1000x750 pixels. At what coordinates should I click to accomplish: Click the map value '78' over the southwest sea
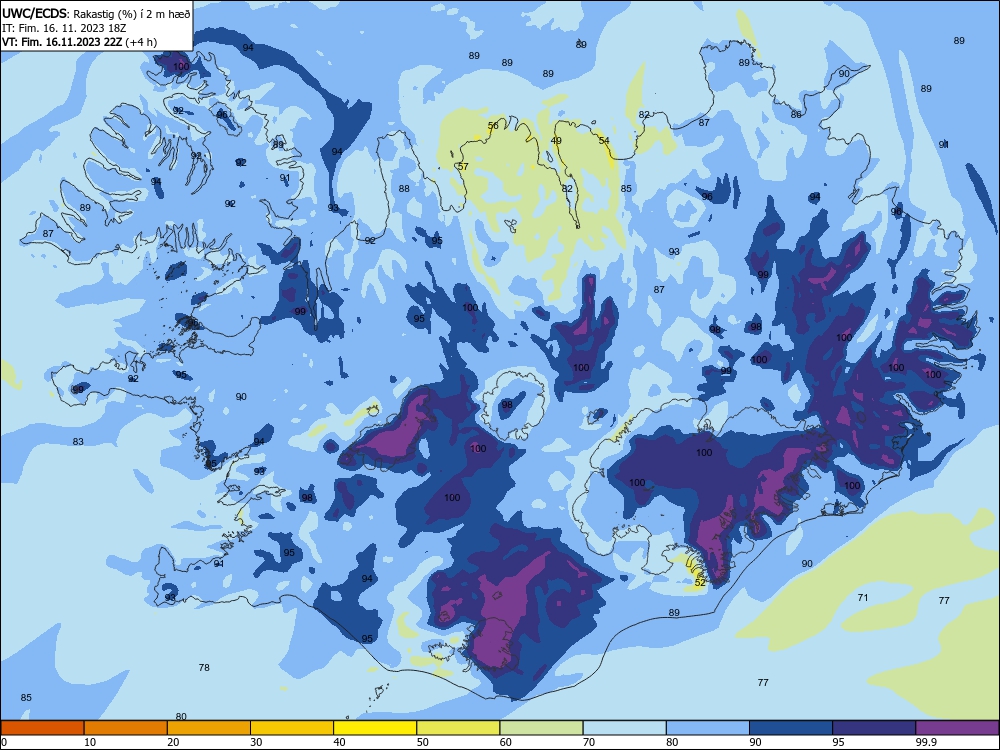click(x=204, y=668)
